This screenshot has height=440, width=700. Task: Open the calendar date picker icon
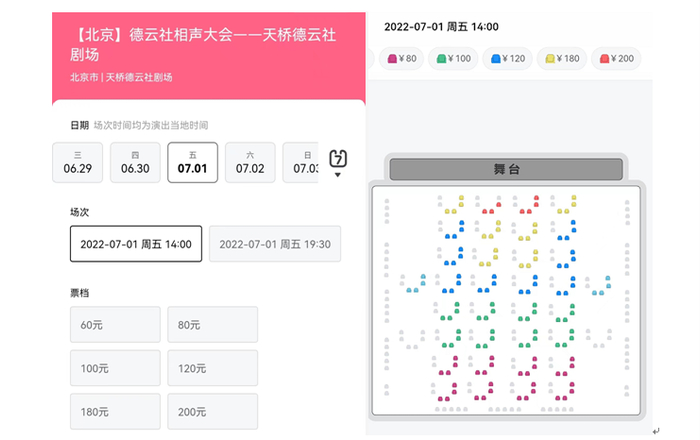(x=338, y=158)
